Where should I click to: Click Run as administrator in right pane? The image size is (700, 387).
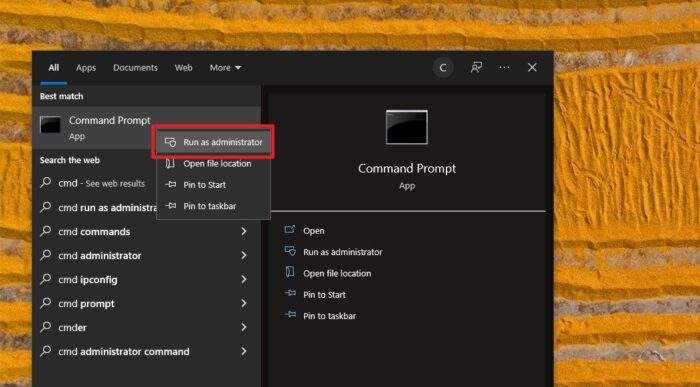(x=343, y=252)
